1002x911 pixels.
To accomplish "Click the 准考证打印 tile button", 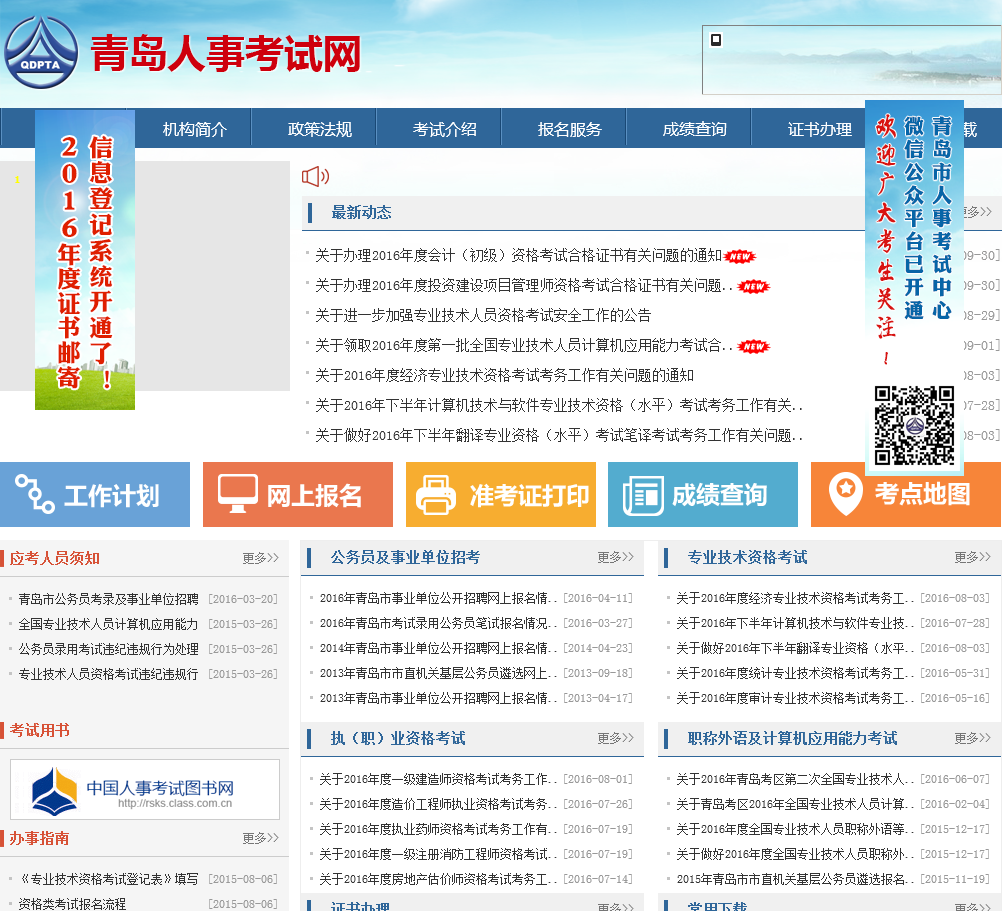I will click(x=501, y=494).
